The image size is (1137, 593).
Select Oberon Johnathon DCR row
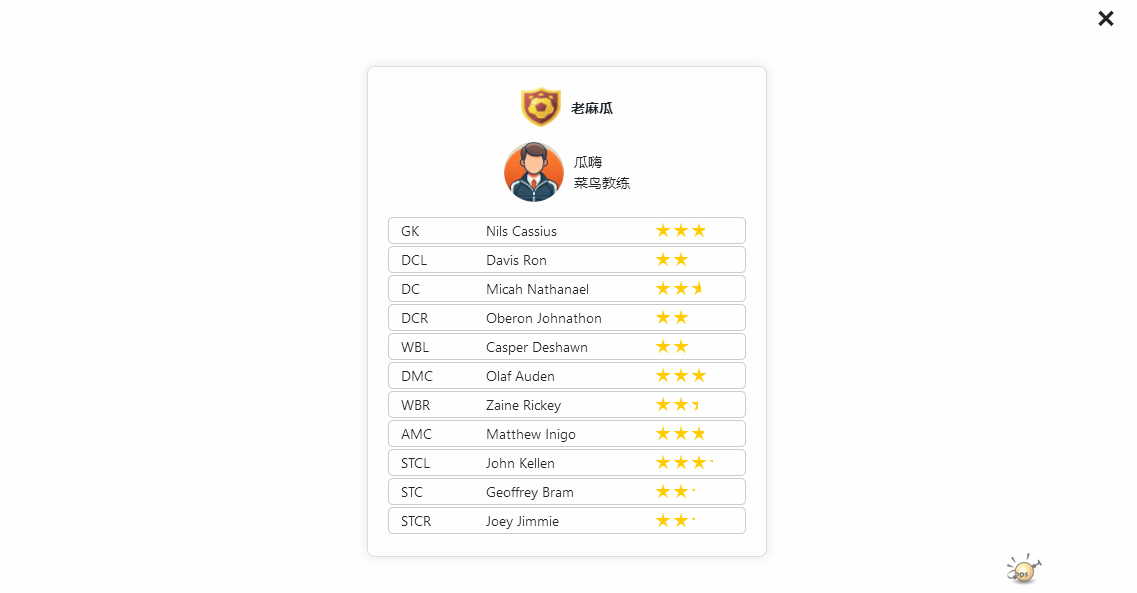(567, 318)
